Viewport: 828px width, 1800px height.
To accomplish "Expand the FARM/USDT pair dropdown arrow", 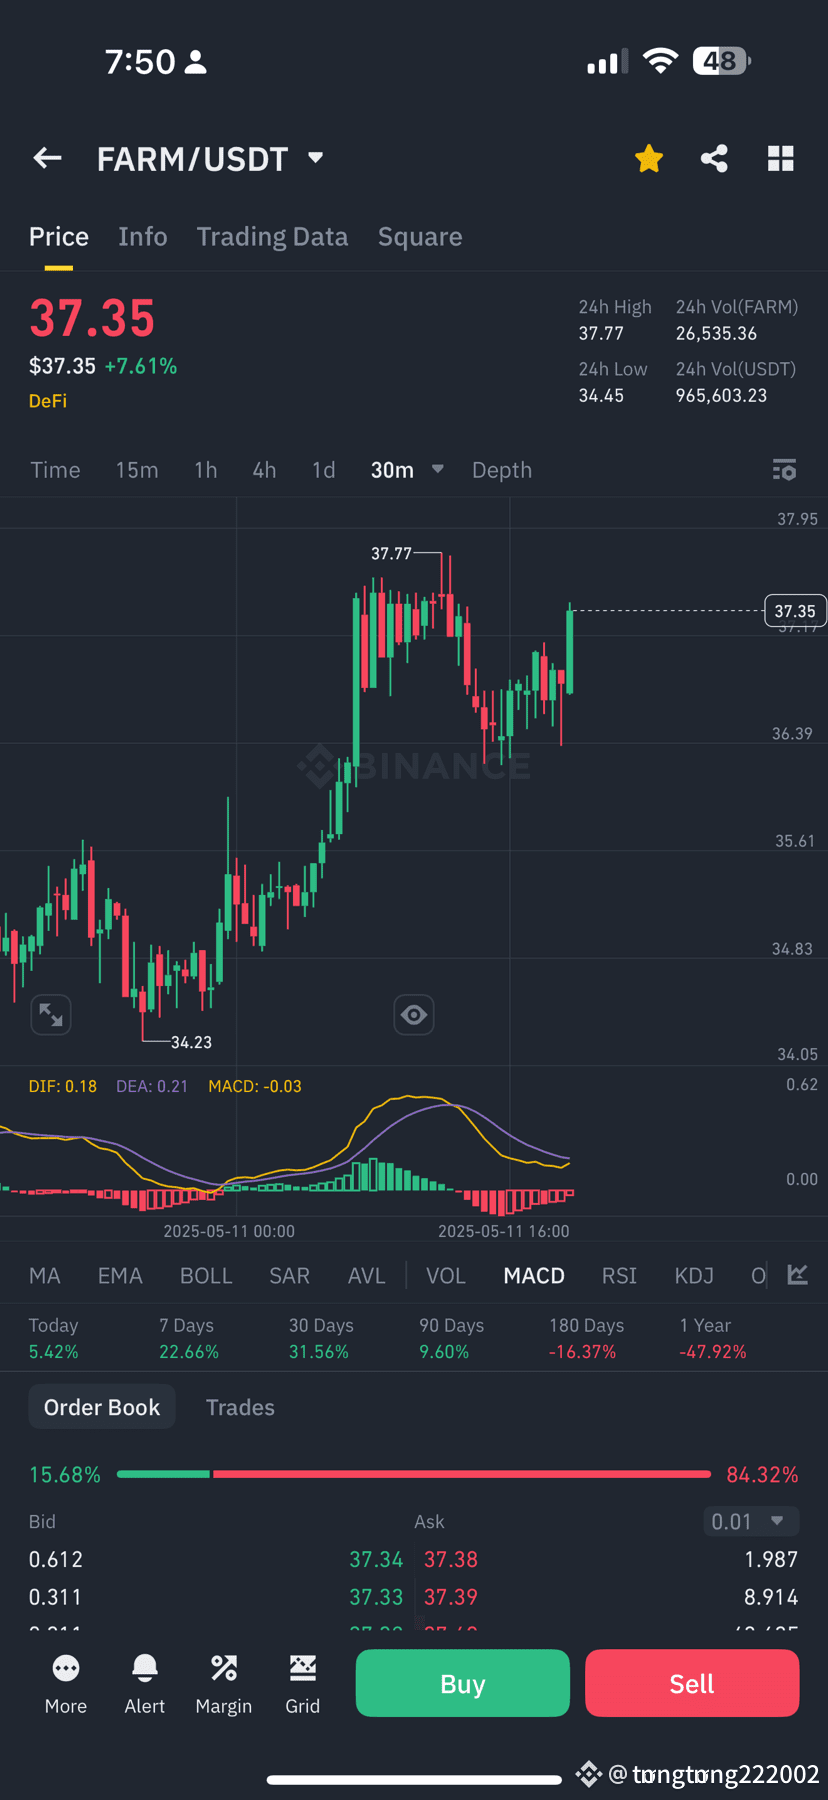I will pos(316,158).
